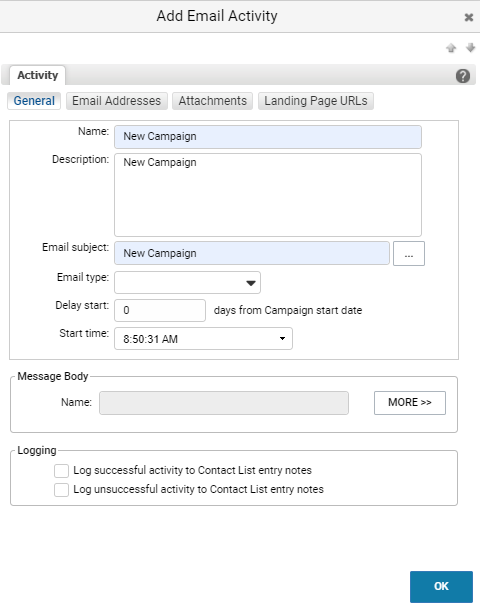
Task: Confirm with the OK button
Action: [441, 586]
